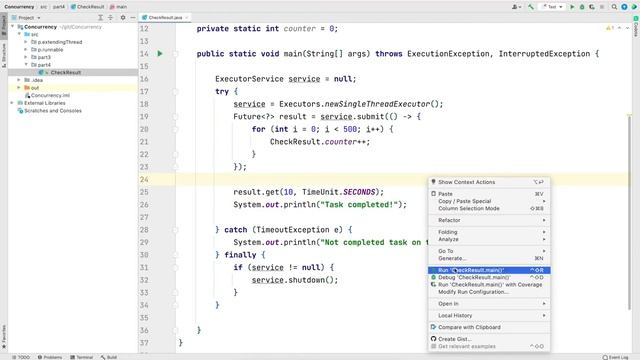640x360 pixels.
Task: Open Terminal tool window in bottom bar
Action: click(82, 357)
